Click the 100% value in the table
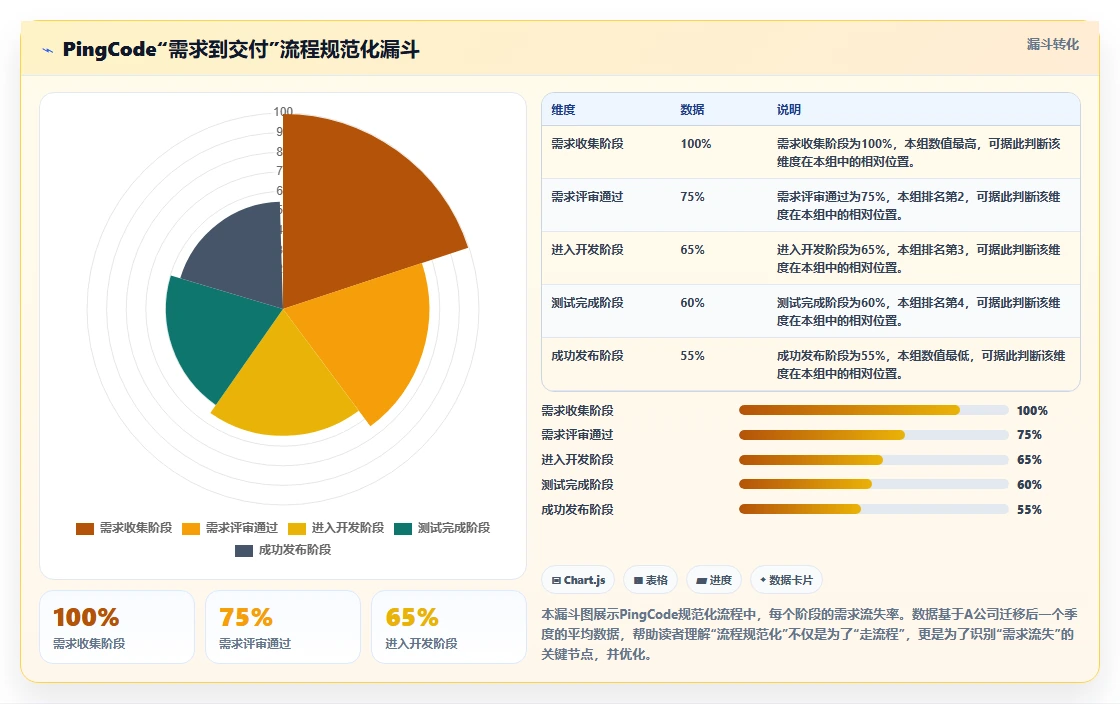The width and height of the screenshot is (1120, 704). [696, 144]
